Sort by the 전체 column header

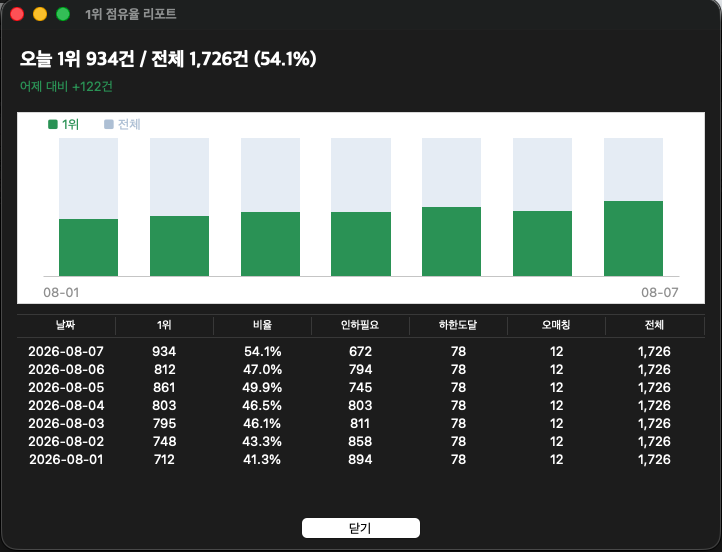coord(654,325)
